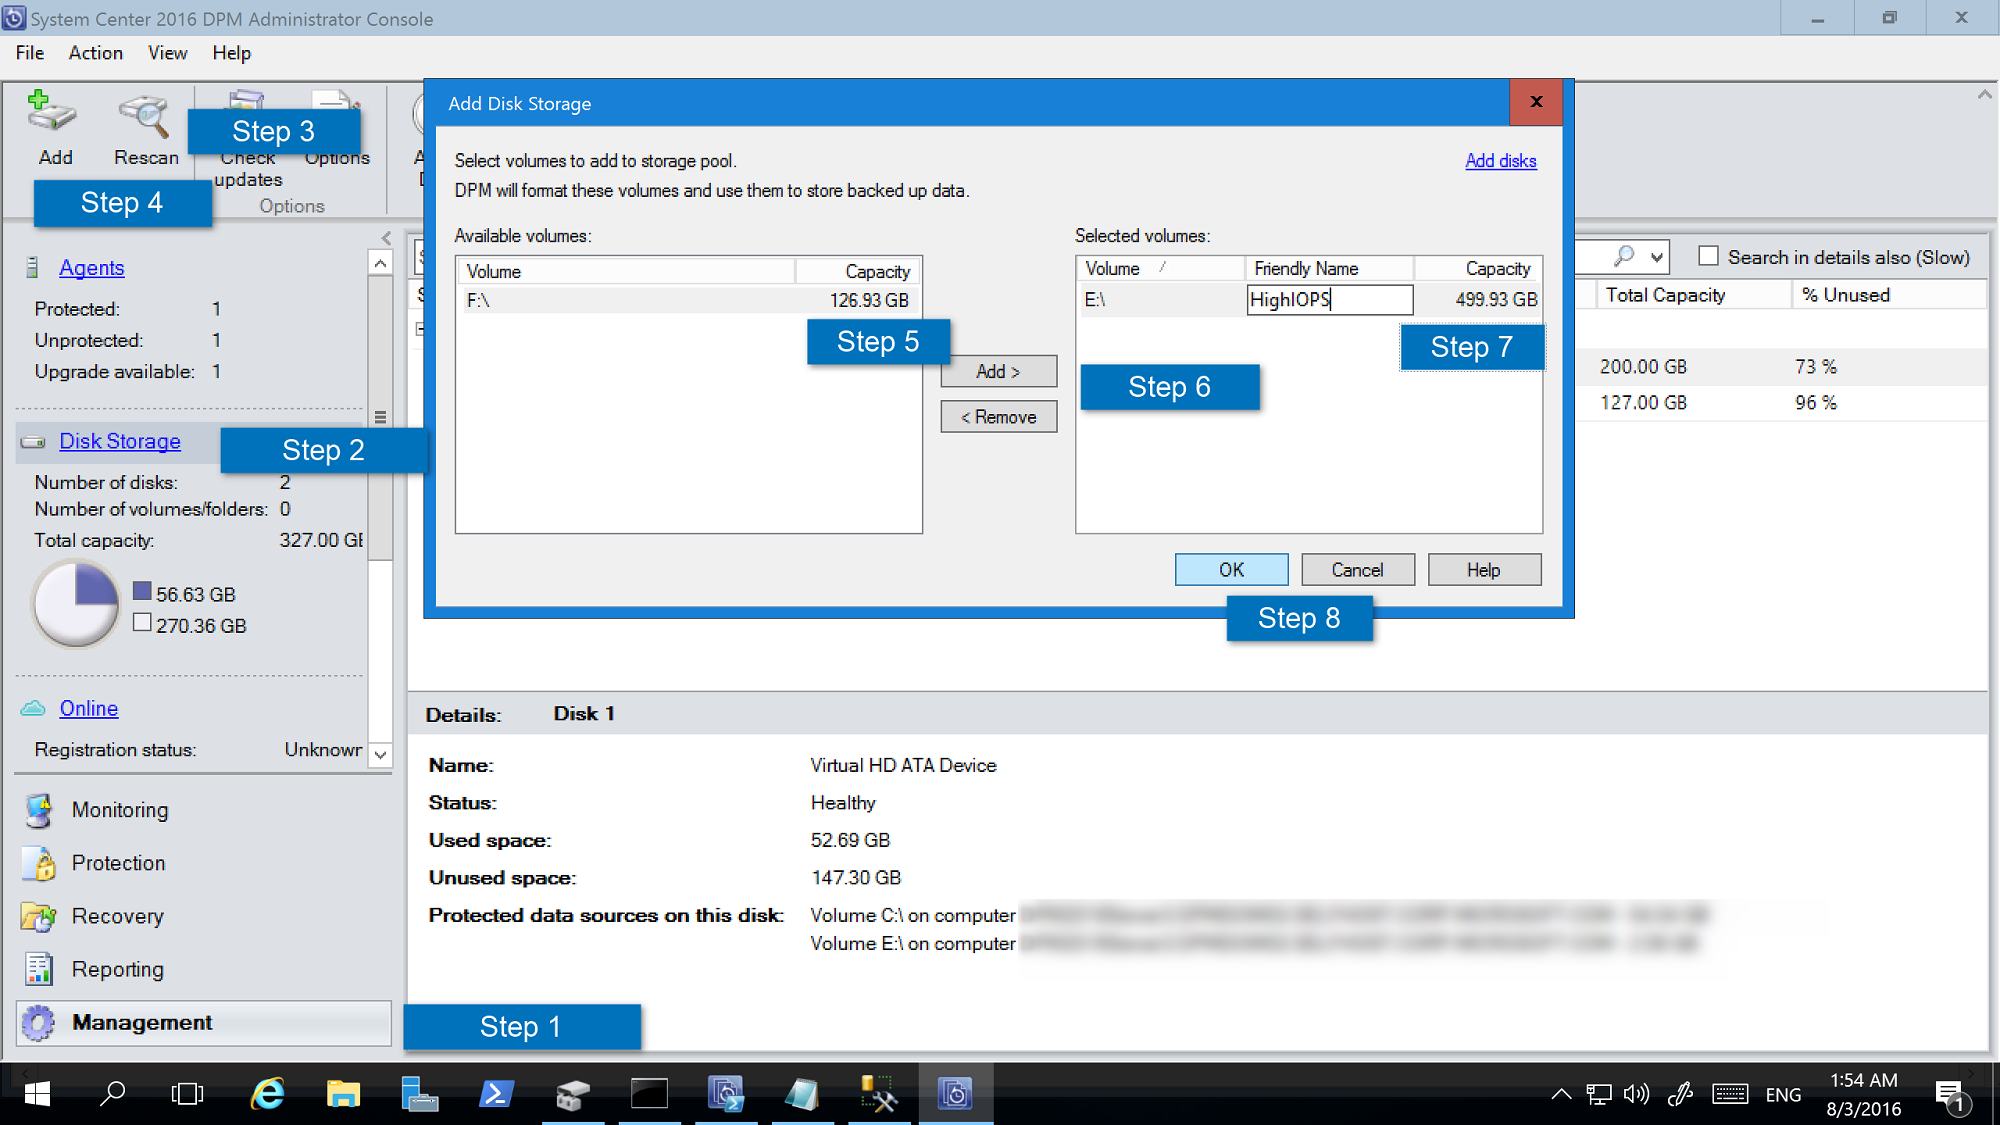Expand the Disk Storage section
Screen dimensions: 2000x1125
pyautogui.click(x=120, y=440)
